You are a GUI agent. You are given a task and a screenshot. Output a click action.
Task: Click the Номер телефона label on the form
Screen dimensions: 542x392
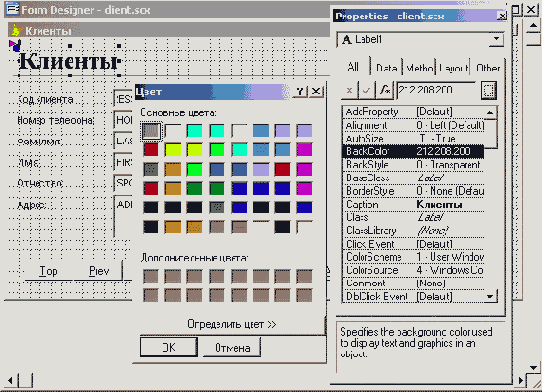[56, 120]
